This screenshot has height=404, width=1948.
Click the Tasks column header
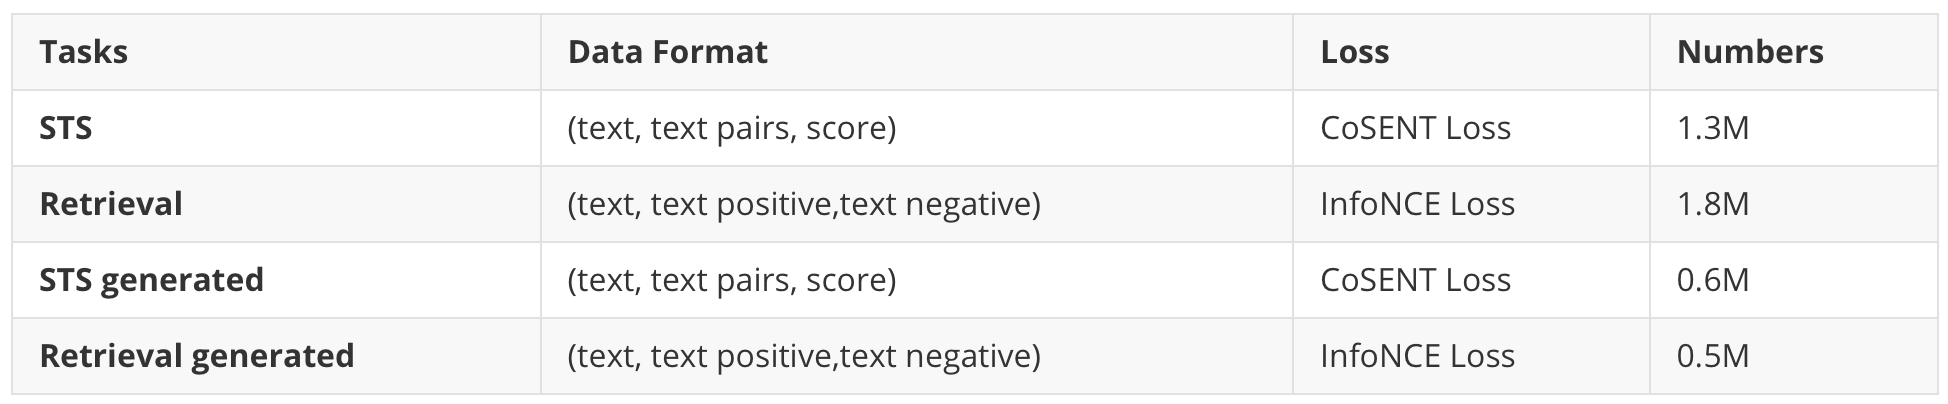tap(84, 52)
